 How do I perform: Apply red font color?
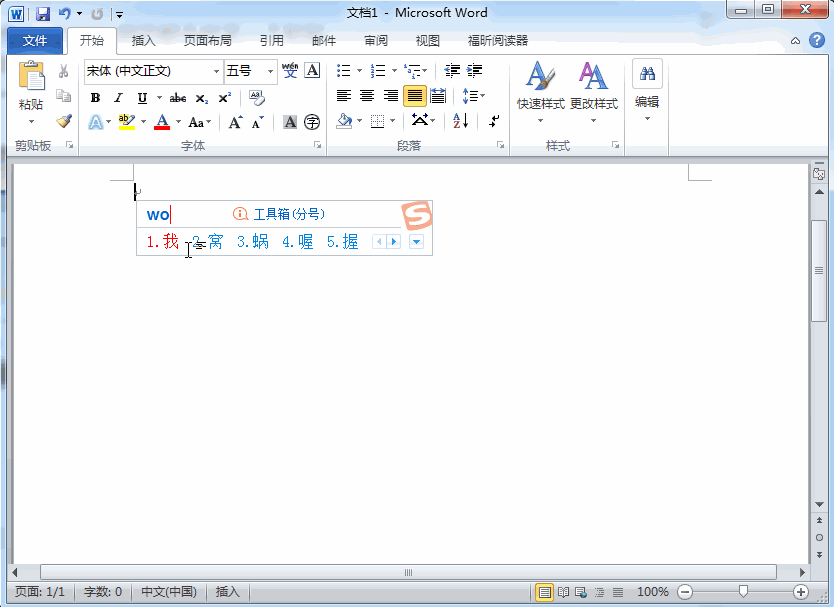tap(162, 122)
